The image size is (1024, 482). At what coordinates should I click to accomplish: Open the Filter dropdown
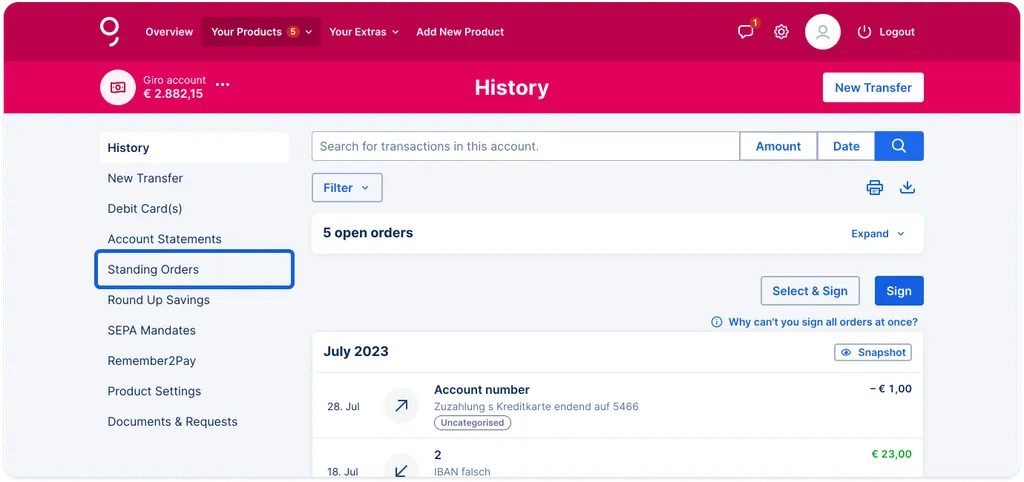347,187
